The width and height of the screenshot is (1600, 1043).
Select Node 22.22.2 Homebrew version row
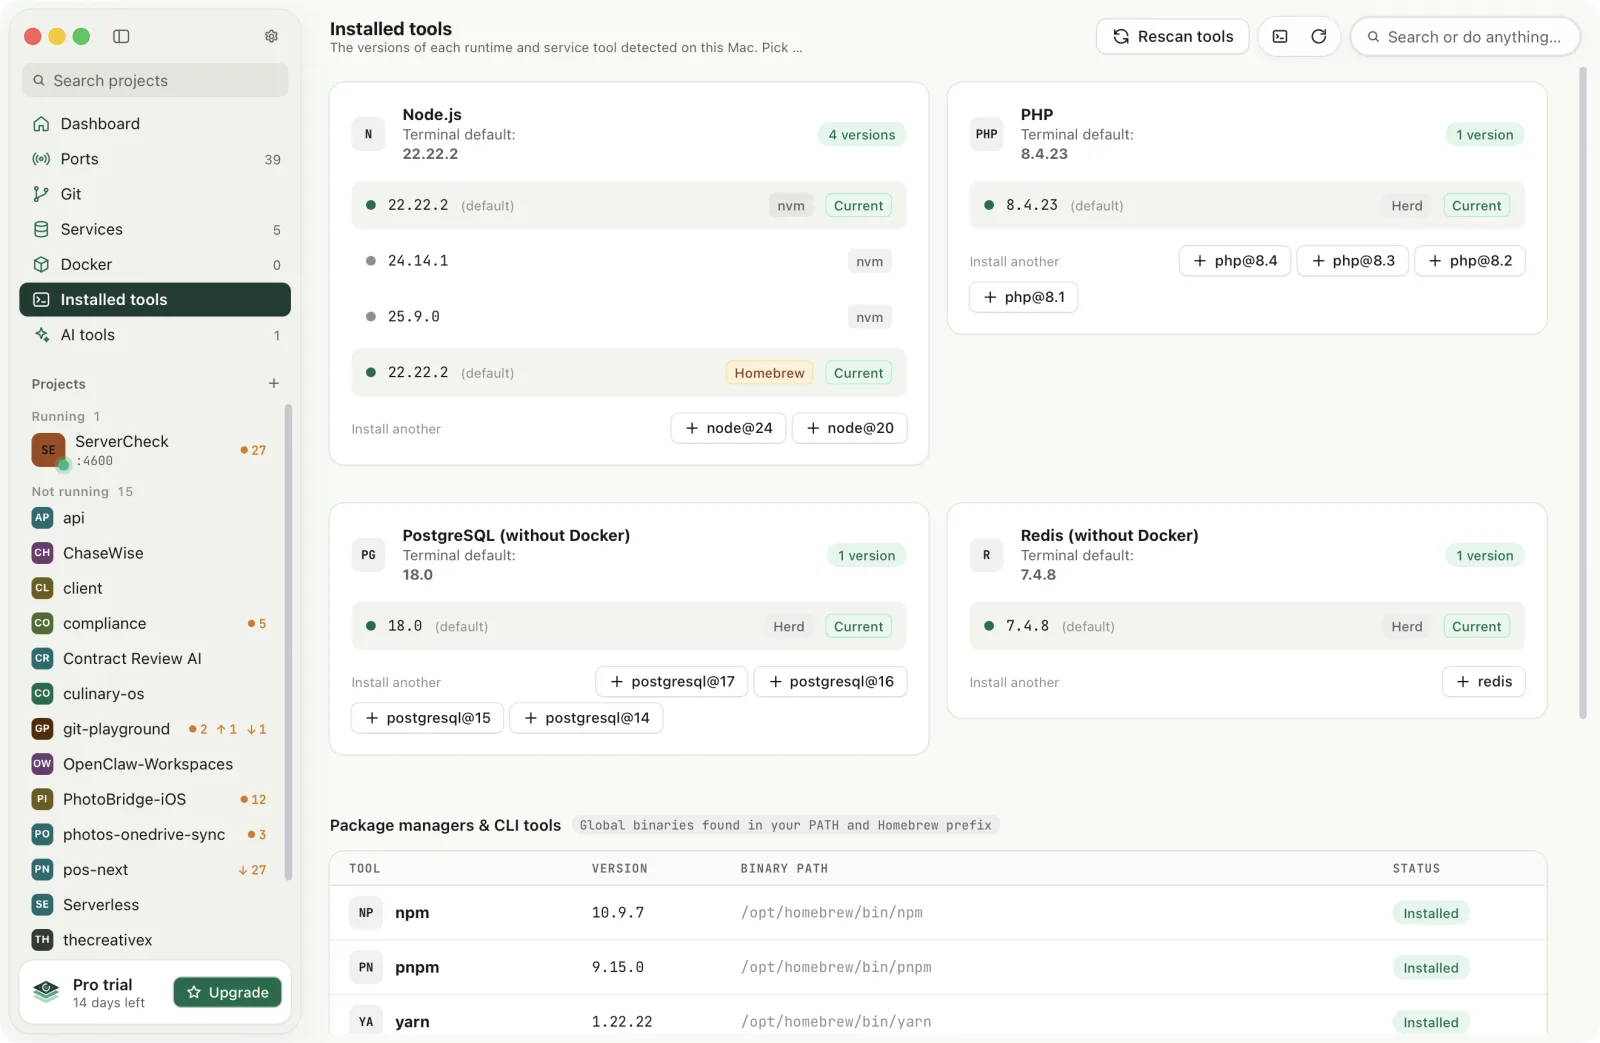coord(629,373)
